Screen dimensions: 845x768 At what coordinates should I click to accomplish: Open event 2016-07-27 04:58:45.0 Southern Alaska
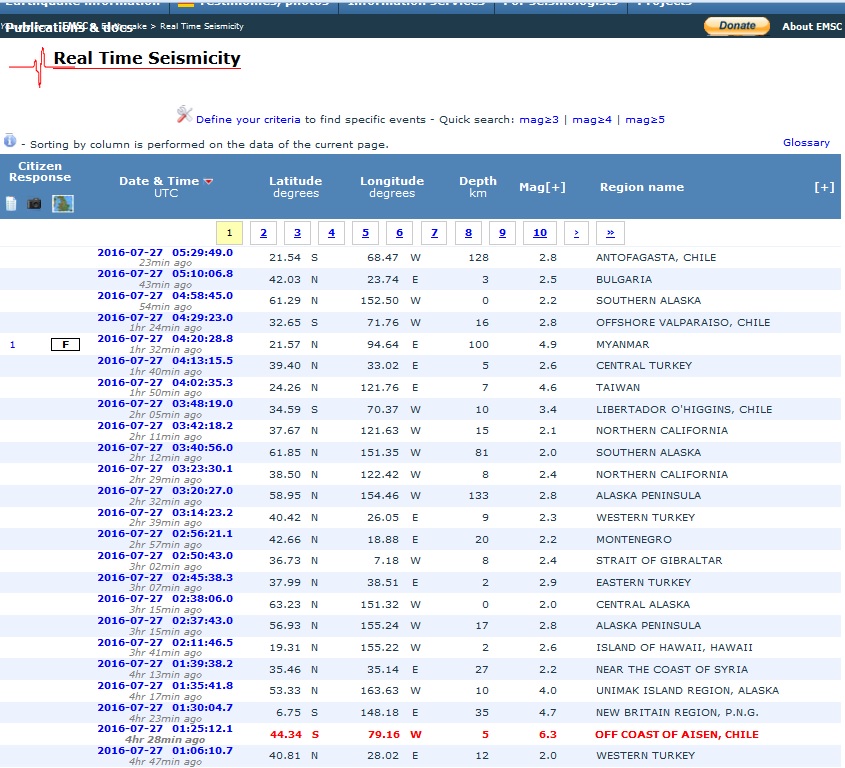click(165, 296)
